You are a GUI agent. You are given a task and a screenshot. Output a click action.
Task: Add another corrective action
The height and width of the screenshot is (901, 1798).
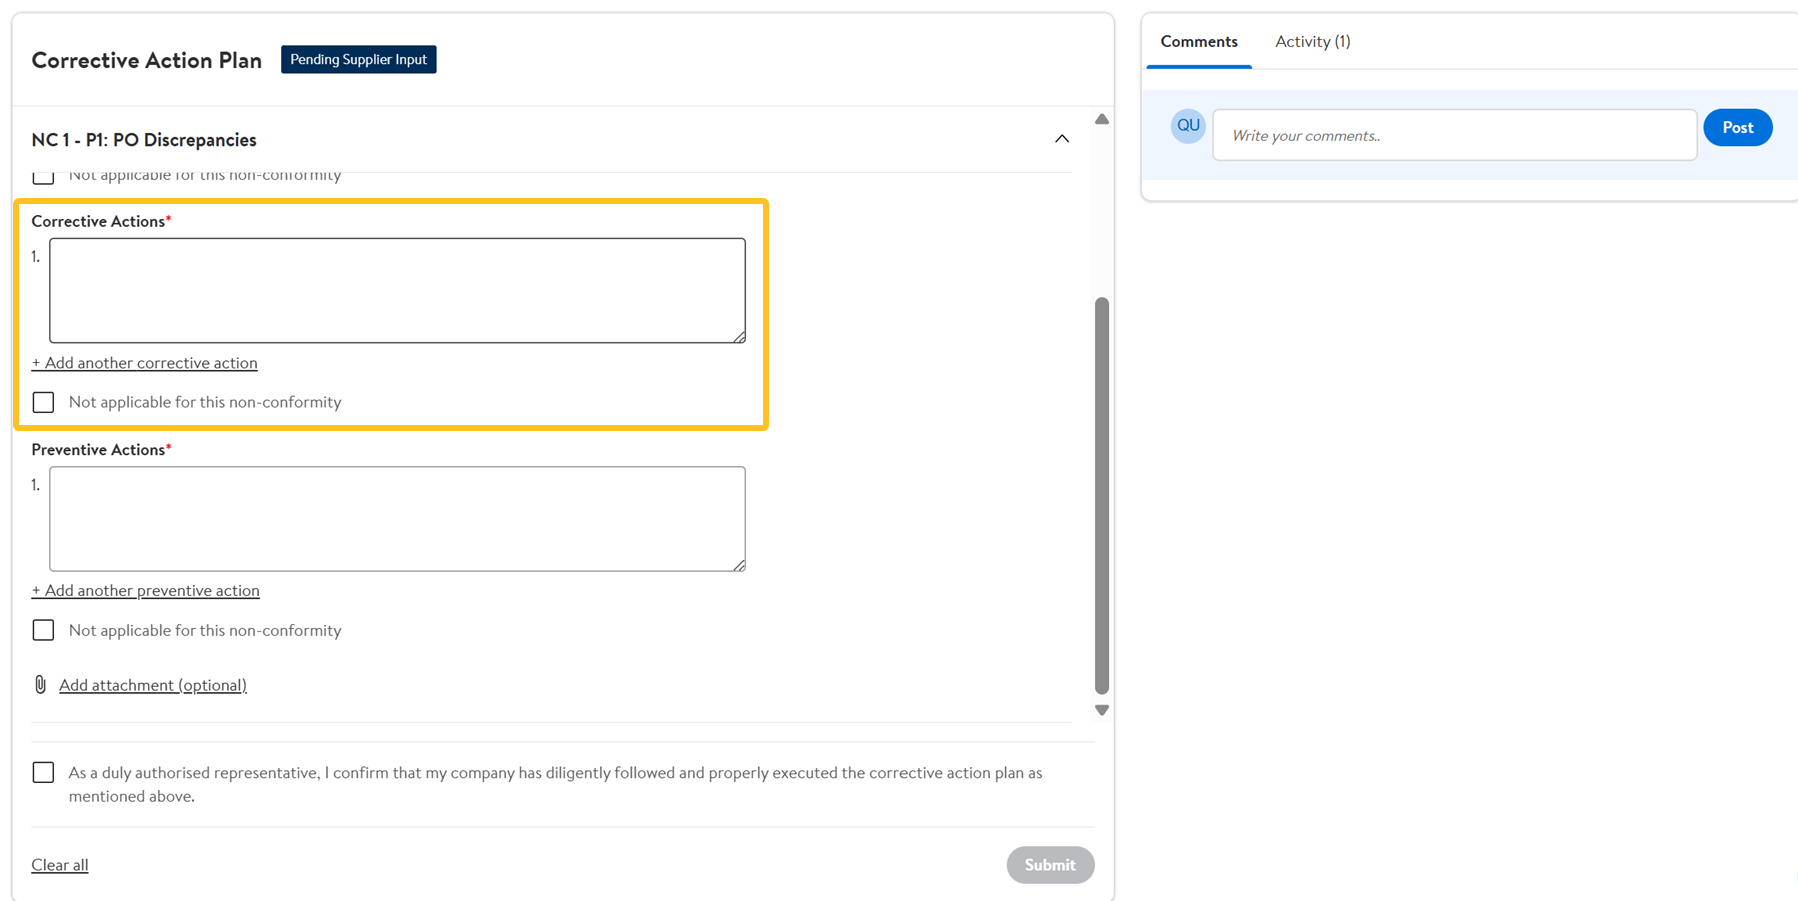coord(145,363)
